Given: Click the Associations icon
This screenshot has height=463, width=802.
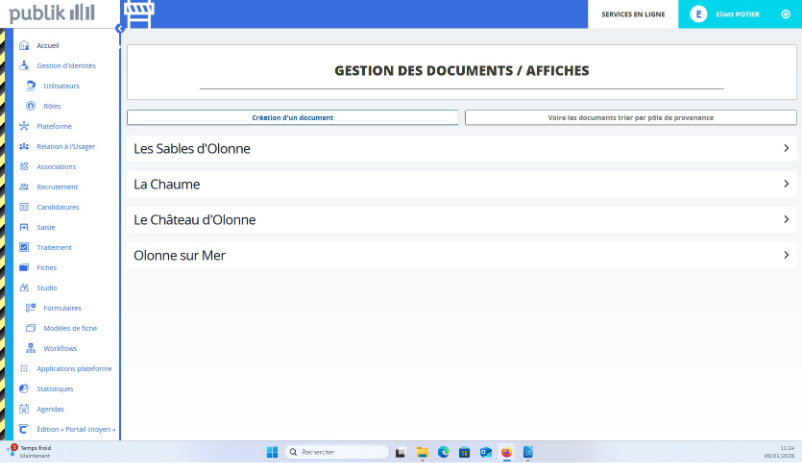Looking at the screenshot, I should (24, 167).
